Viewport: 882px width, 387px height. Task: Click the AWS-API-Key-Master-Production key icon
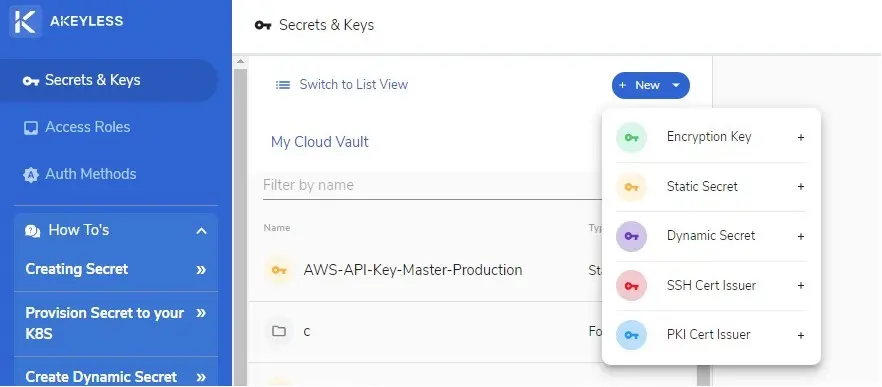pos(279,270)
